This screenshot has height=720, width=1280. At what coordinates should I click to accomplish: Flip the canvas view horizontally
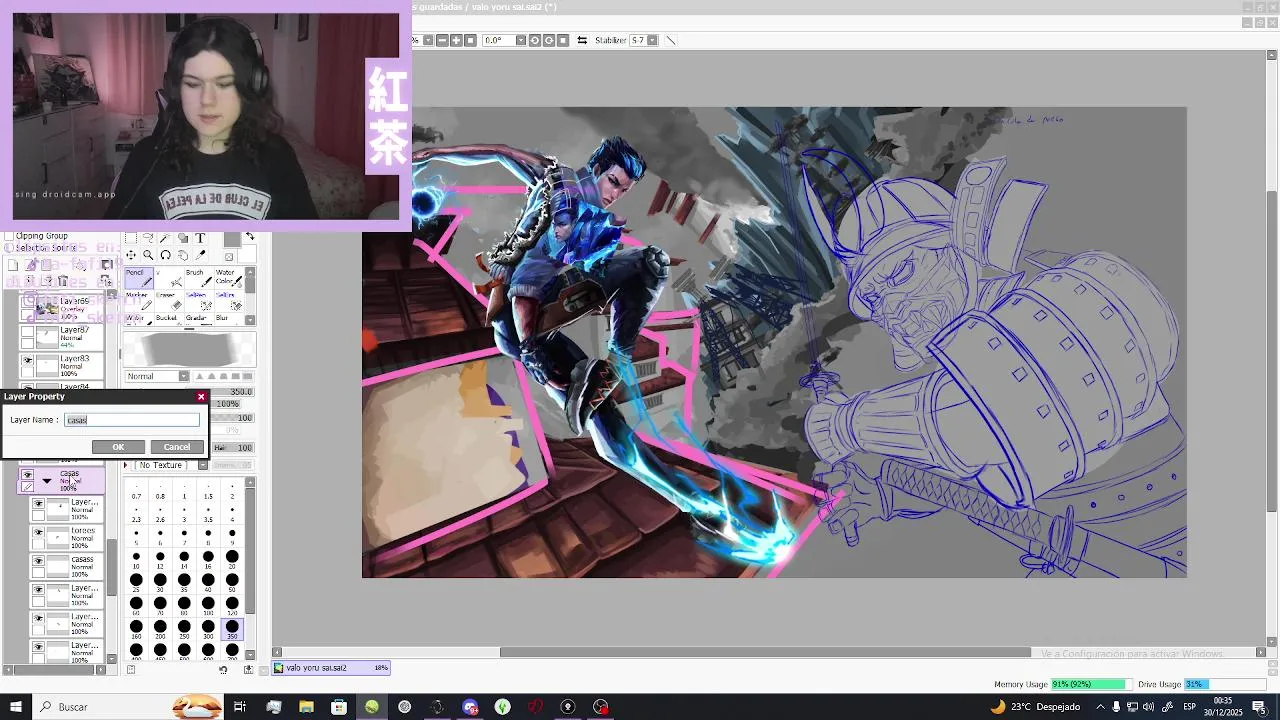[582, 40]
